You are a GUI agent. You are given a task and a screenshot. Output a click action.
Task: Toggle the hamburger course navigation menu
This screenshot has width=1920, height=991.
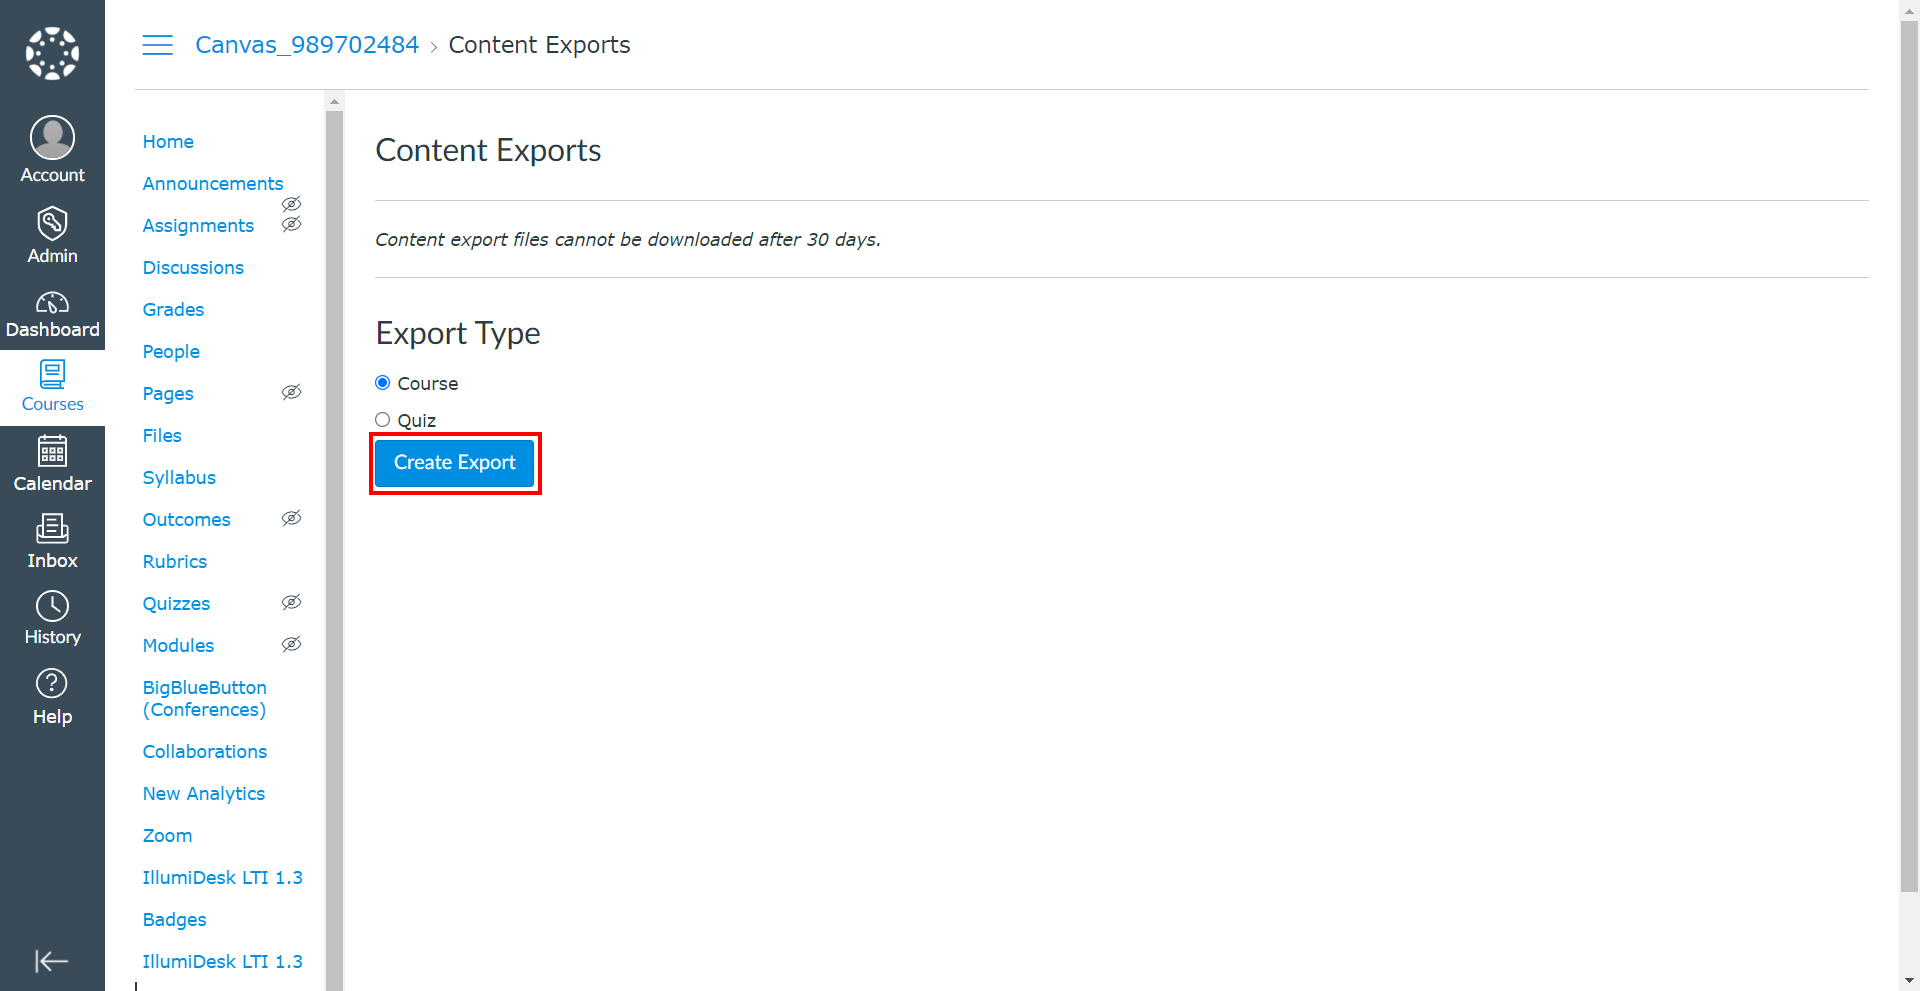click(157, 45)
